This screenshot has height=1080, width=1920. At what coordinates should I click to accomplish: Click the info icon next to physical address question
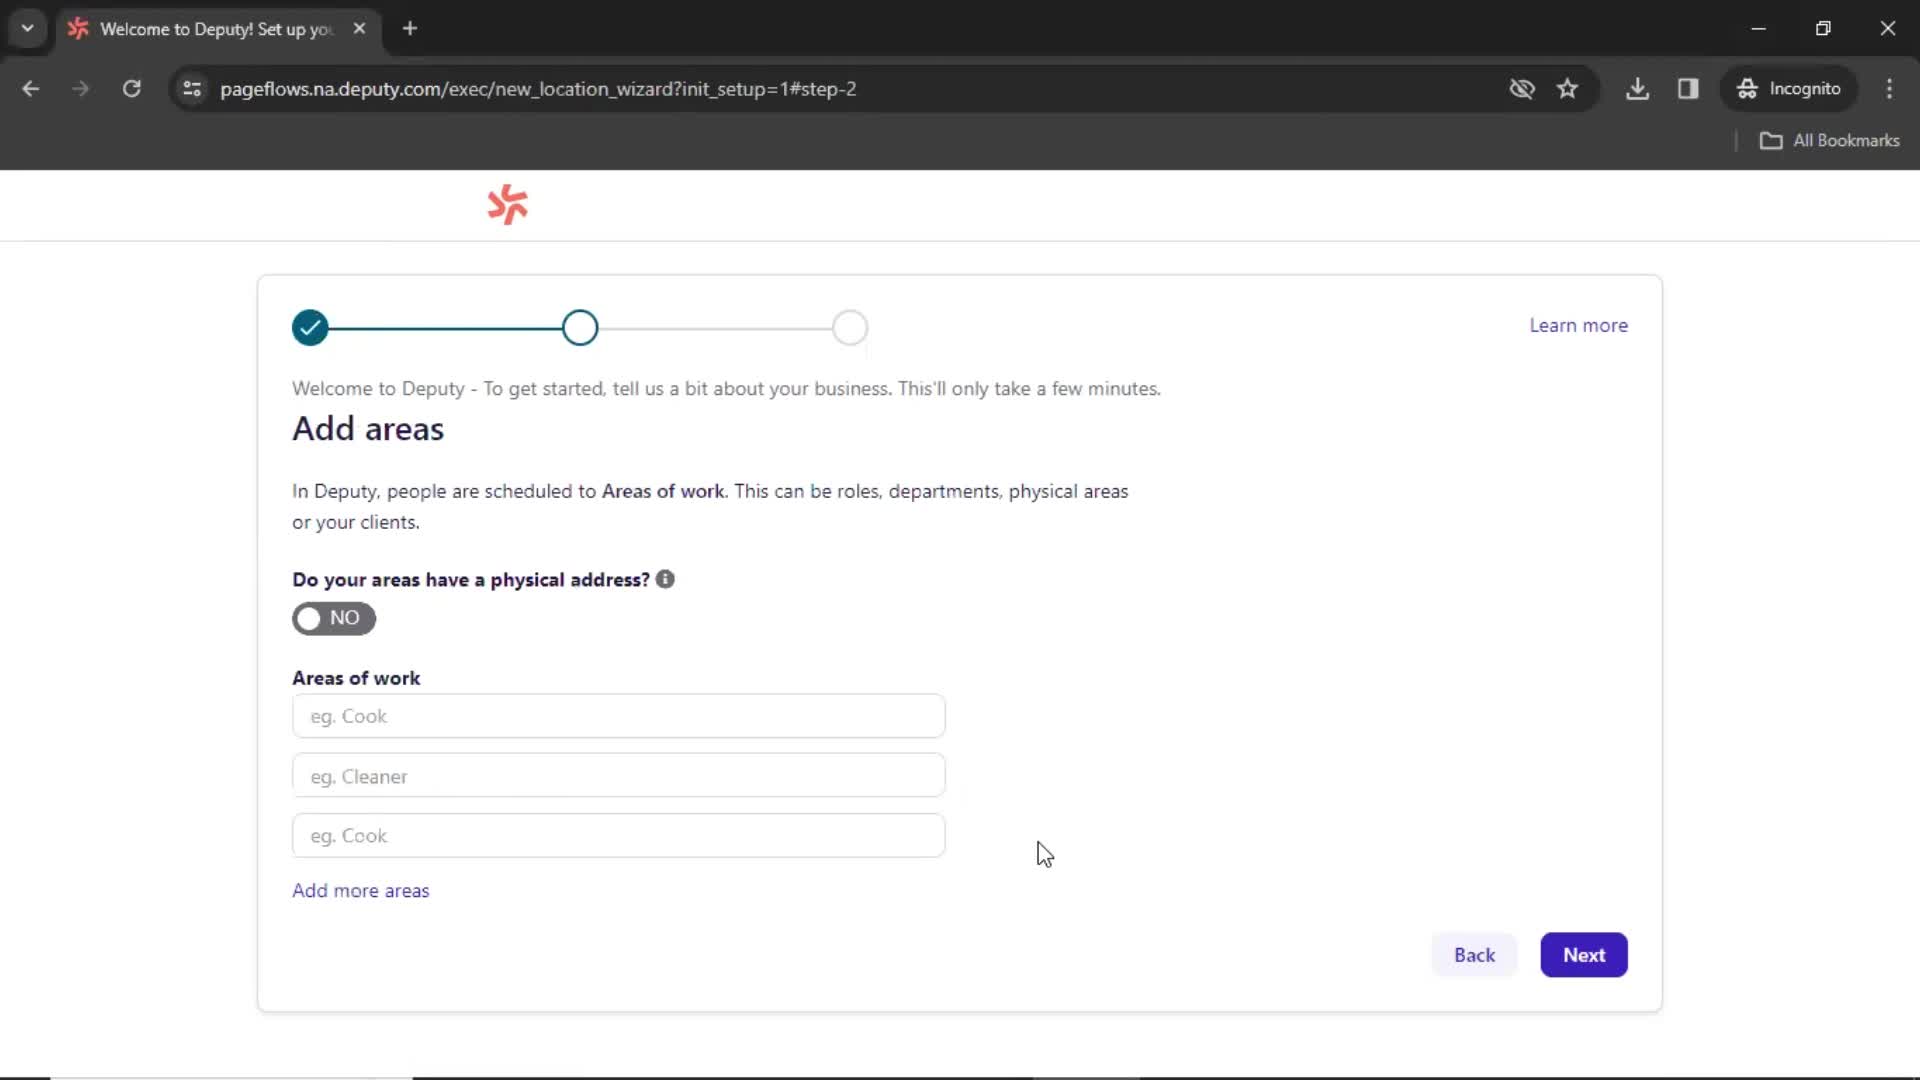tap(667, 579)
